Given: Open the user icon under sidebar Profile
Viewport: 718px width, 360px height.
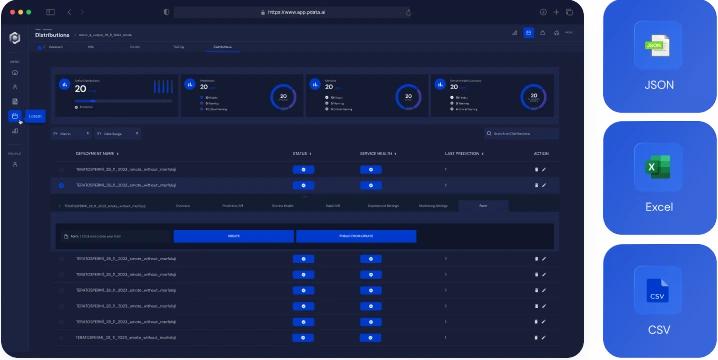Looking at the screenshot, I should pyautogui.click(x=15, y=164).
